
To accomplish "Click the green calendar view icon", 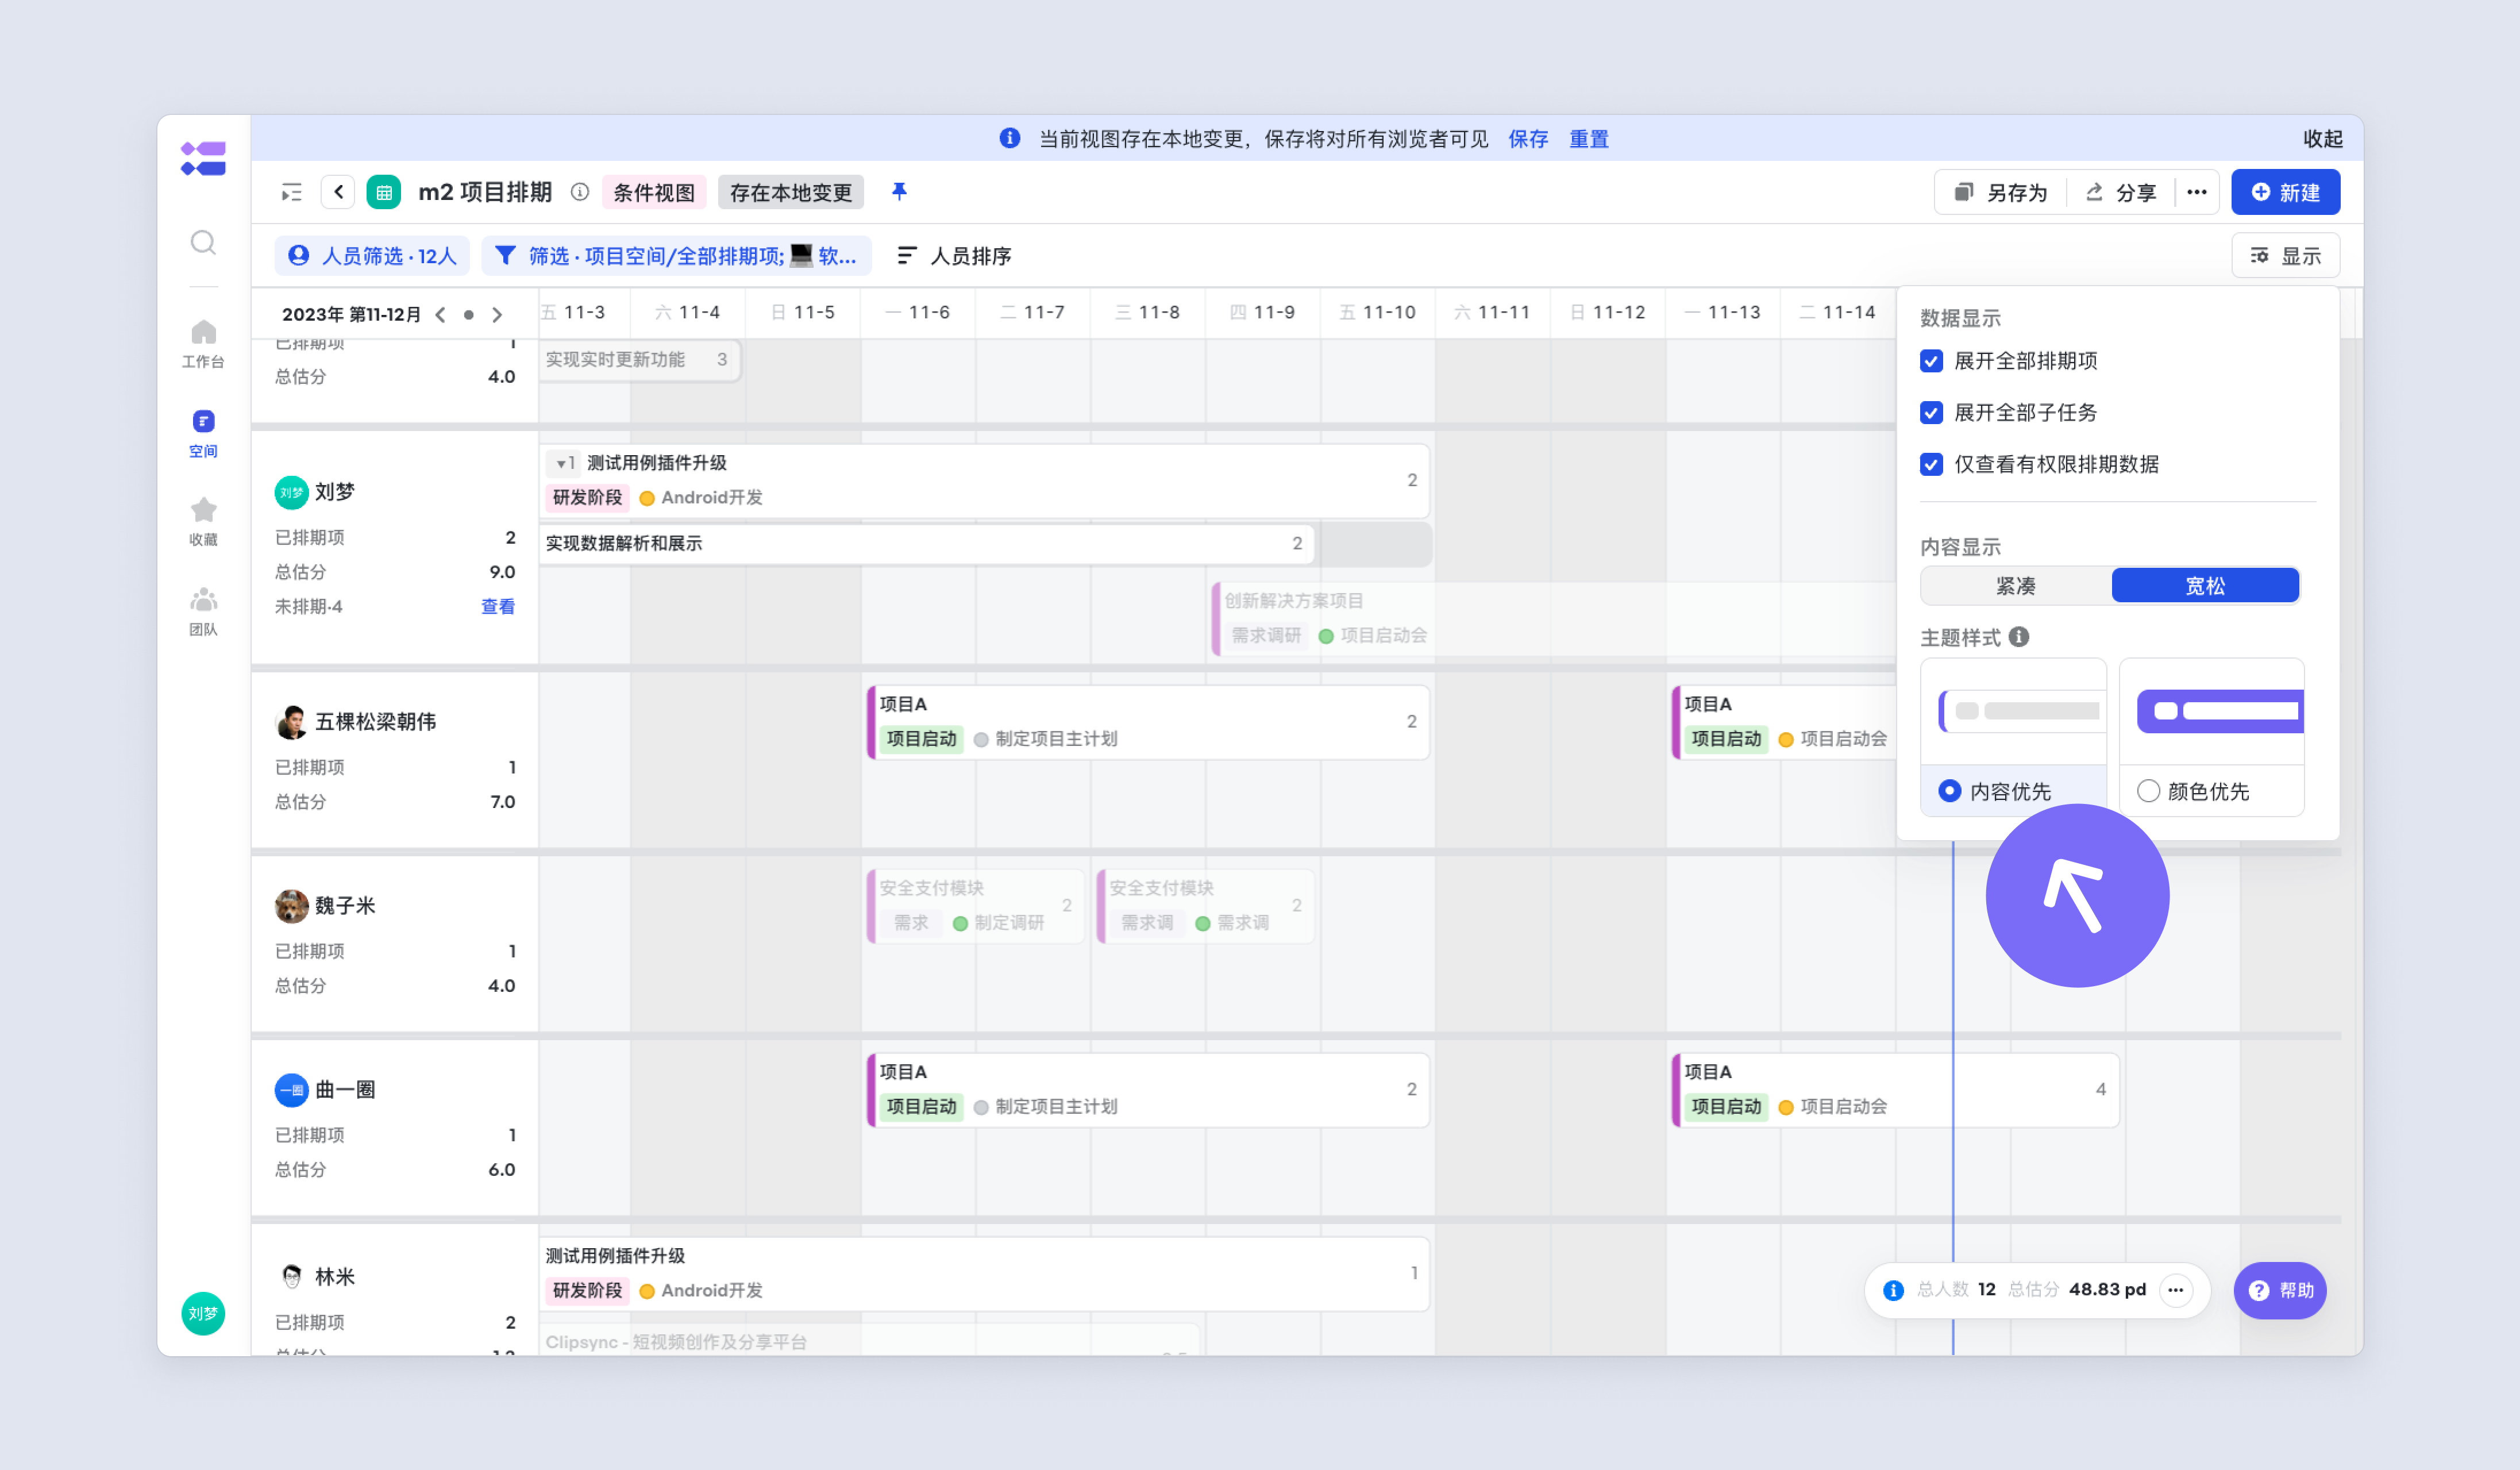I will pyautogui.click(x=384, y=192).
